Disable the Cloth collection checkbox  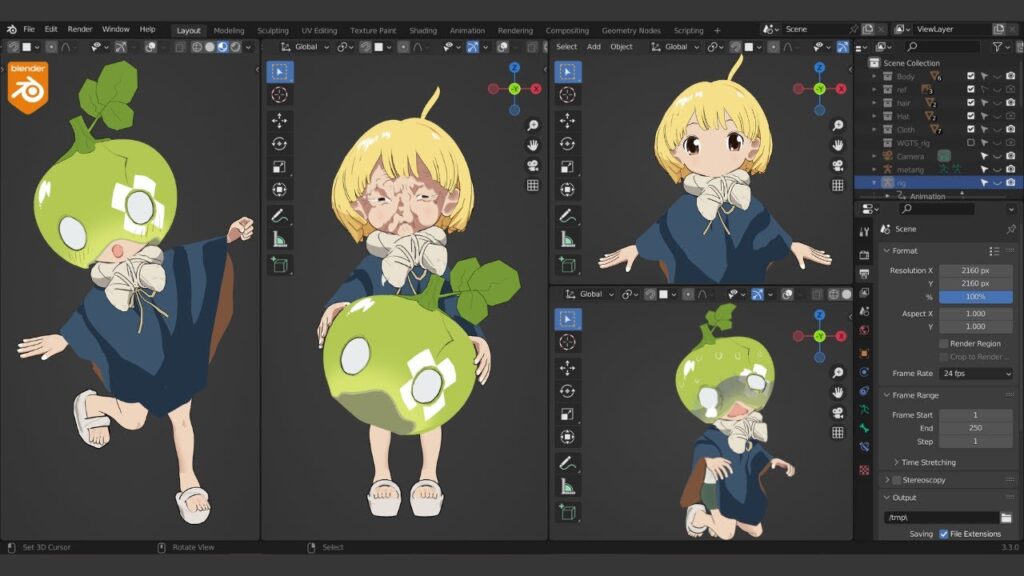coord(970,129)
